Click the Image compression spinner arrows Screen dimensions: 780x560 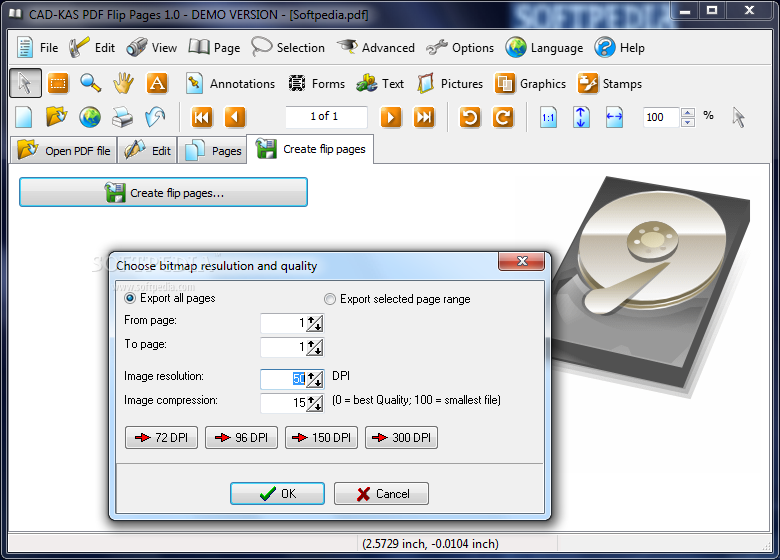(314, 403)
